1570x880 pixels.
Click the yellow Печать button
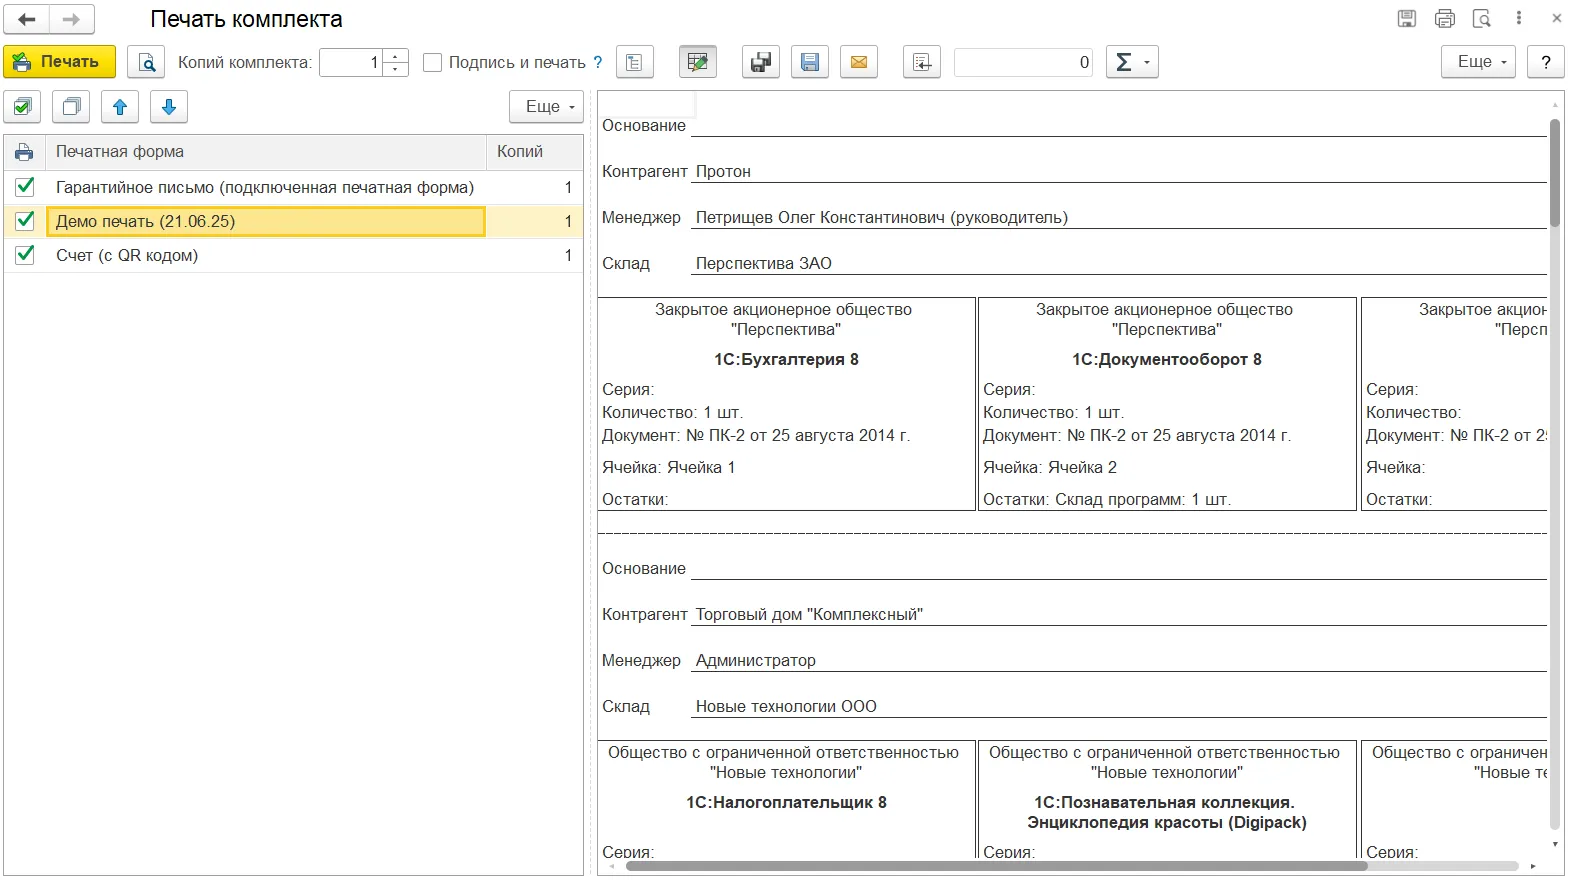coord(60,62)
